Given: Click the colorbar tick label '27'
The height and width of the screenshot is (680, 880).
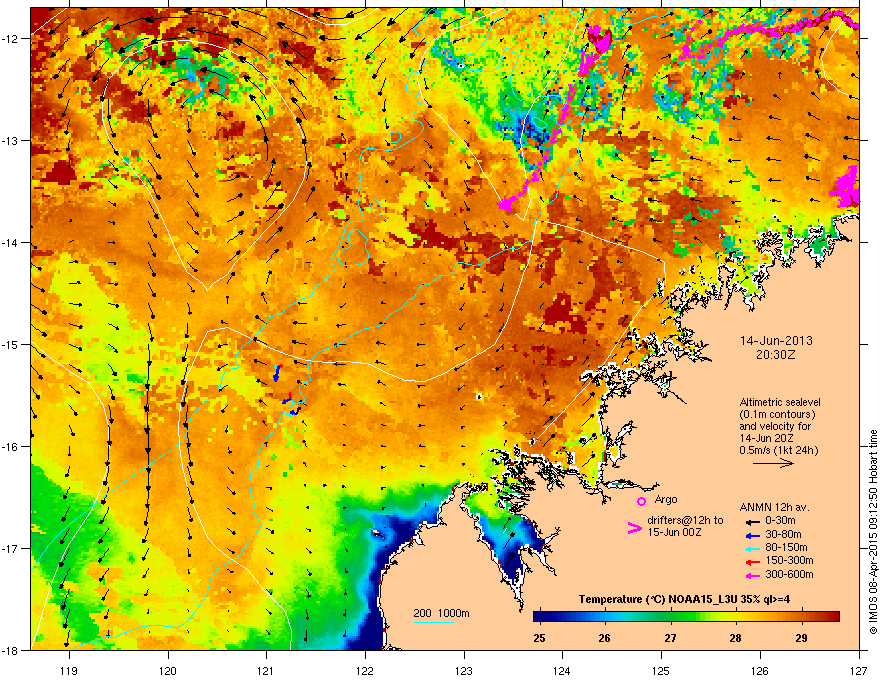Looking at the screenshot, I should pyautogui.click(x=670, y=638).
